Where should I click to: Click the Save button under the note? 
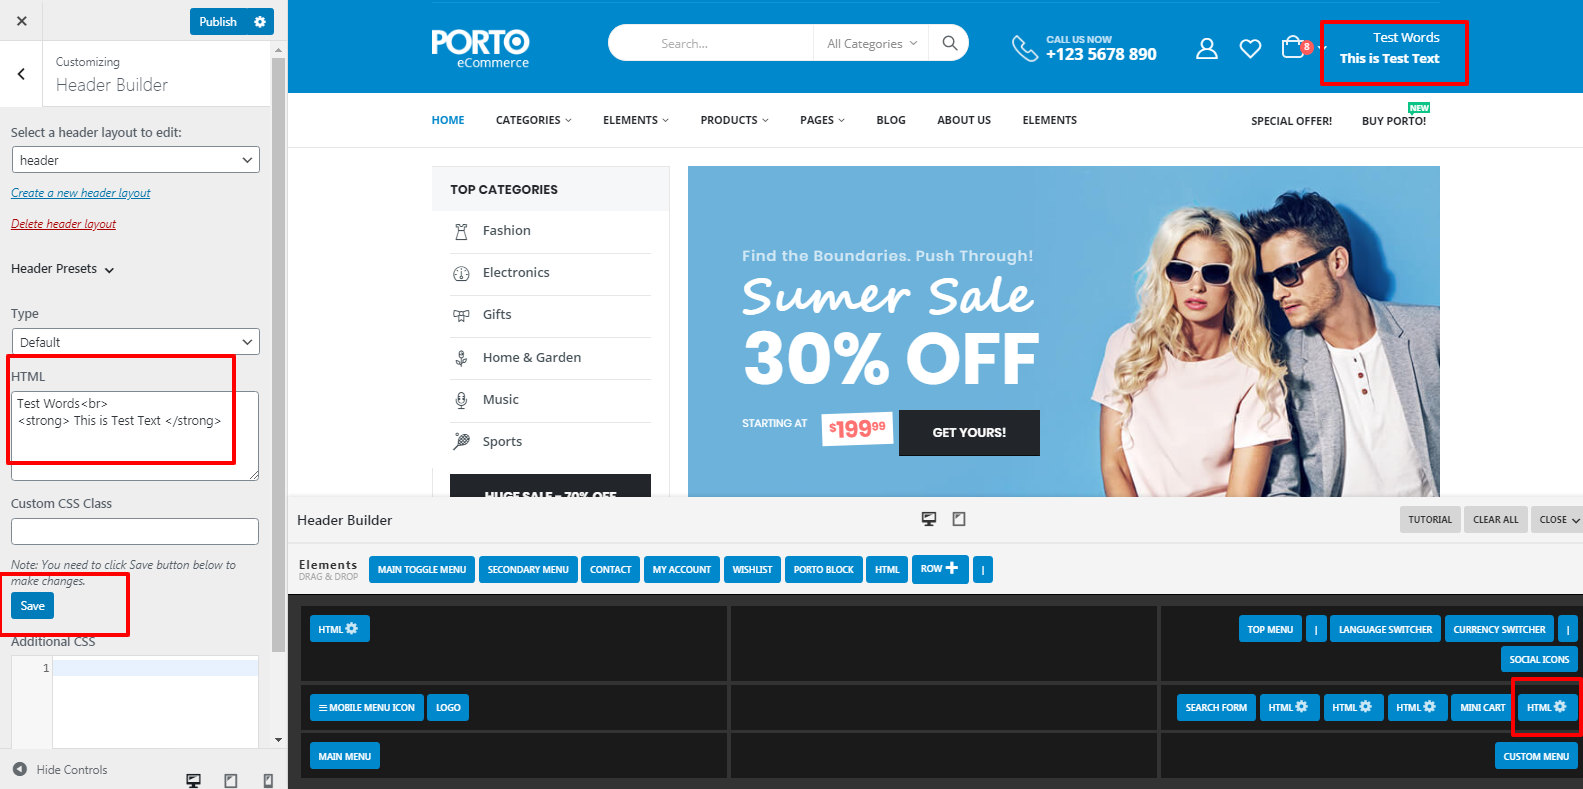click(x=33, y=606)
